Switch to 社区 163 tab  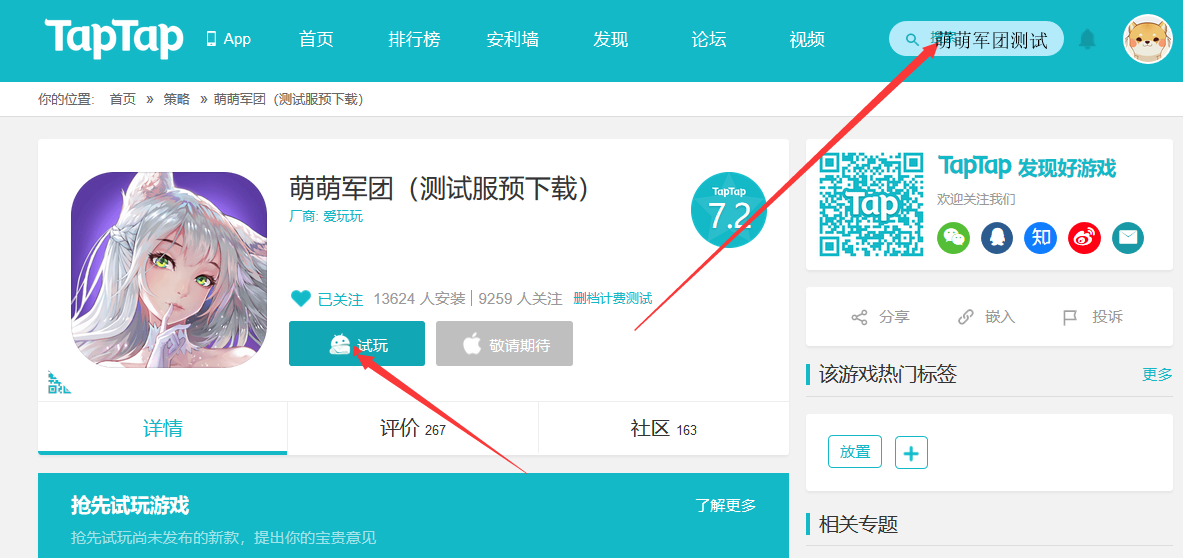pos(664,428)
